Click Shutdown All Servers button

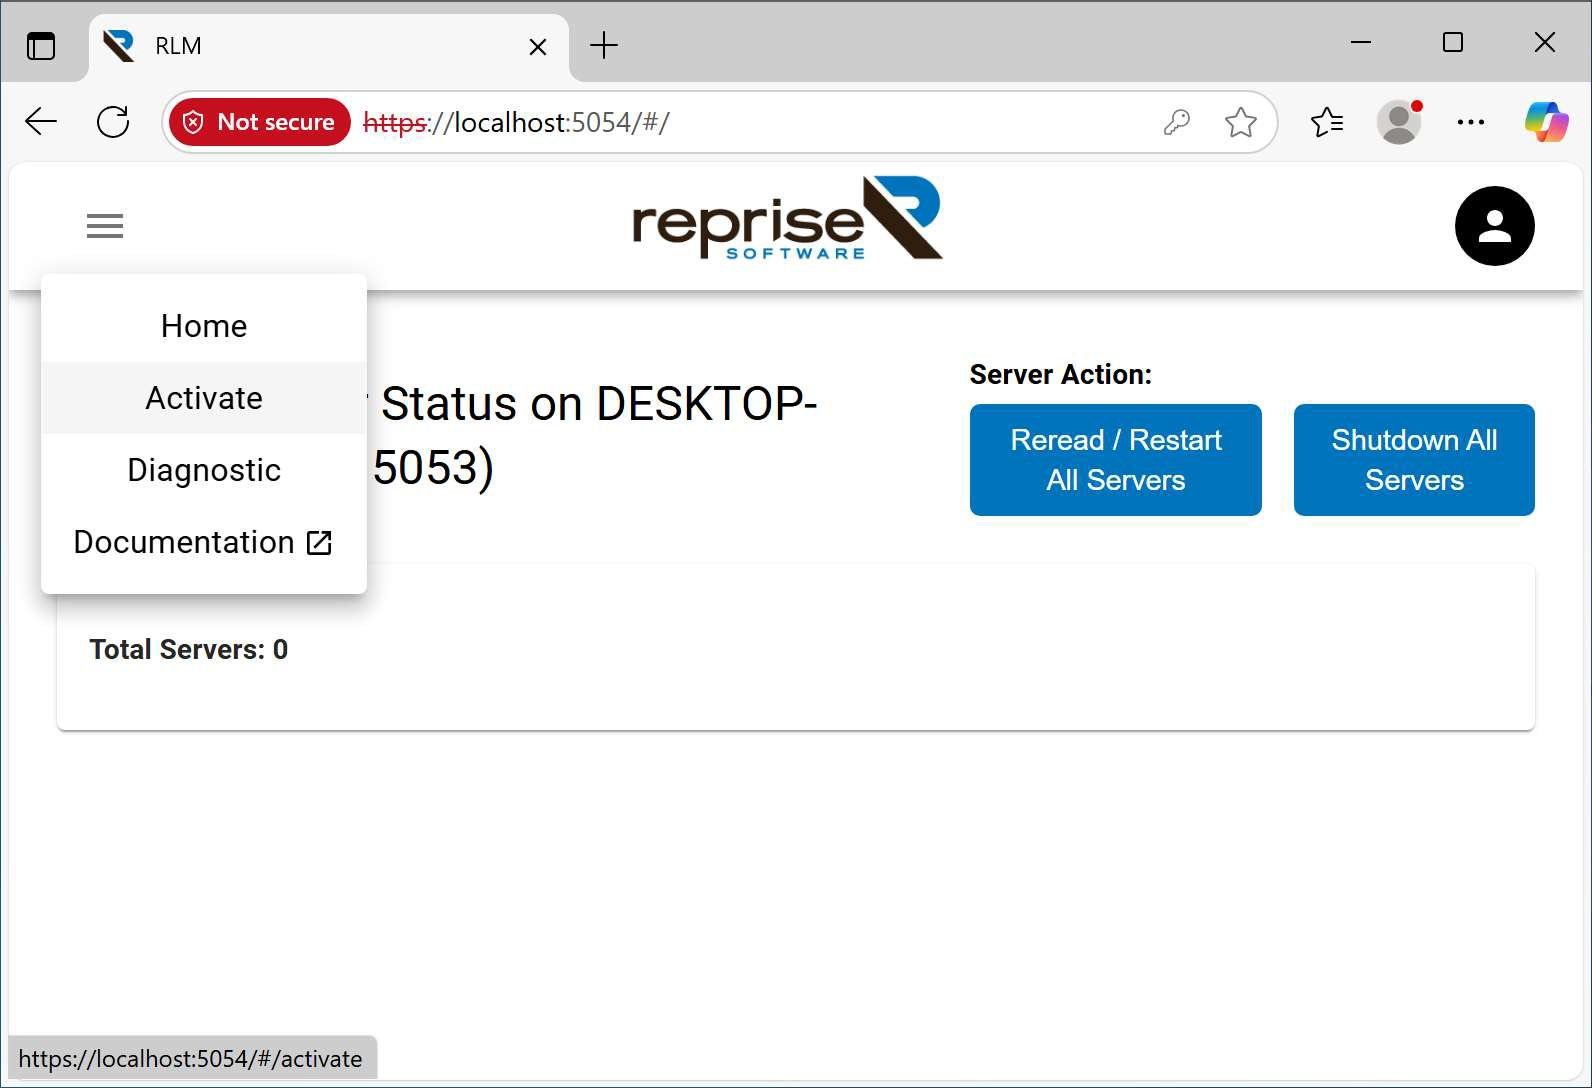point(1414,460)
